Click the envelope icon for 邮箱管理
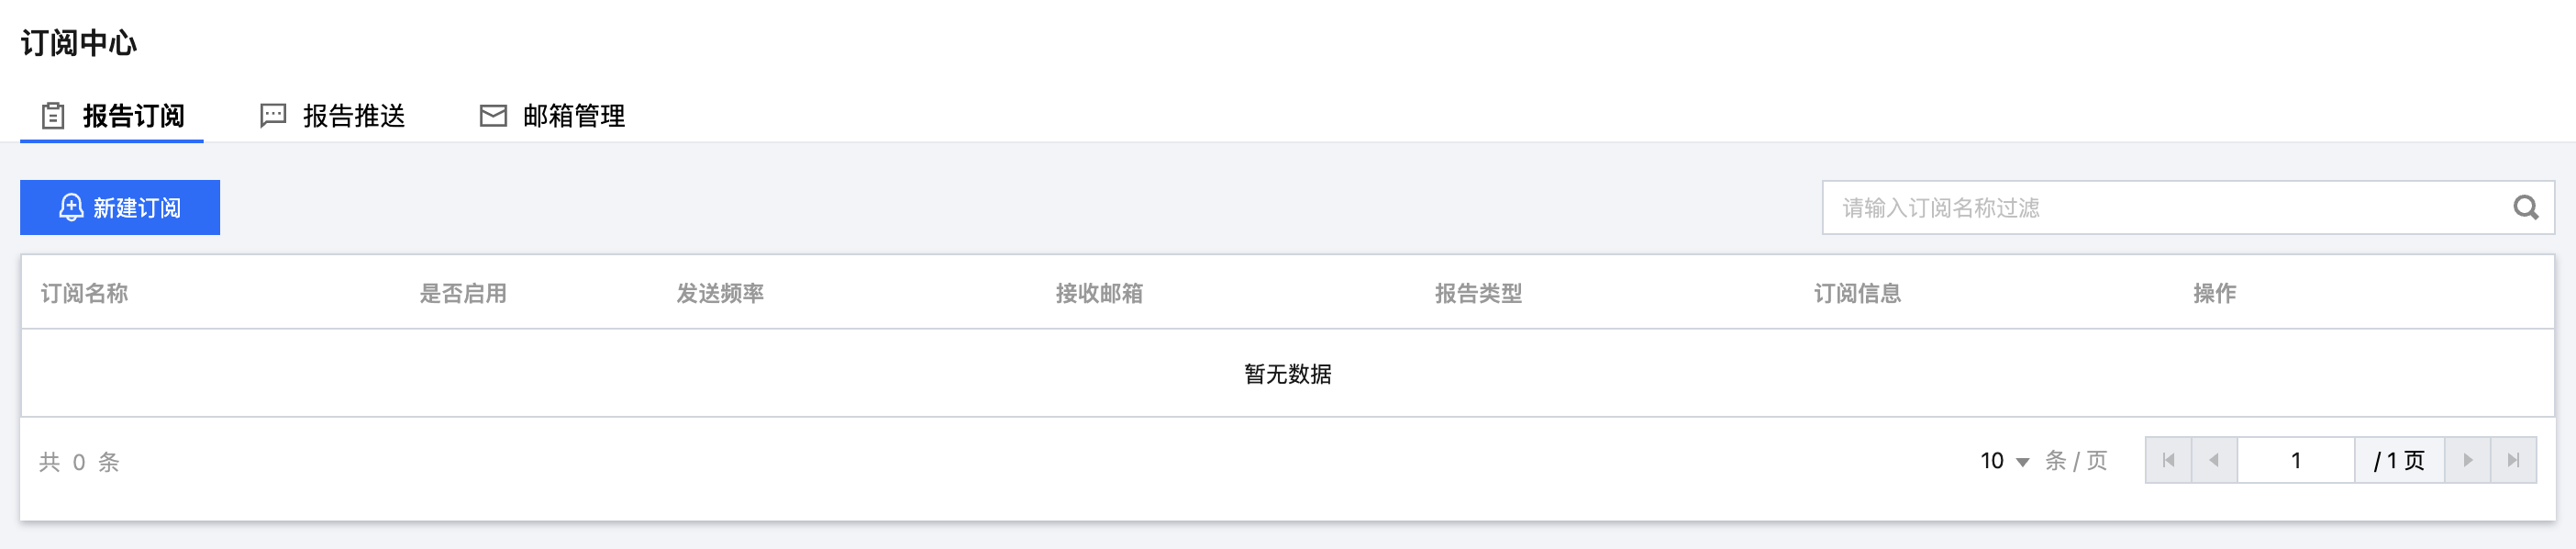 (x=493, y=116)
